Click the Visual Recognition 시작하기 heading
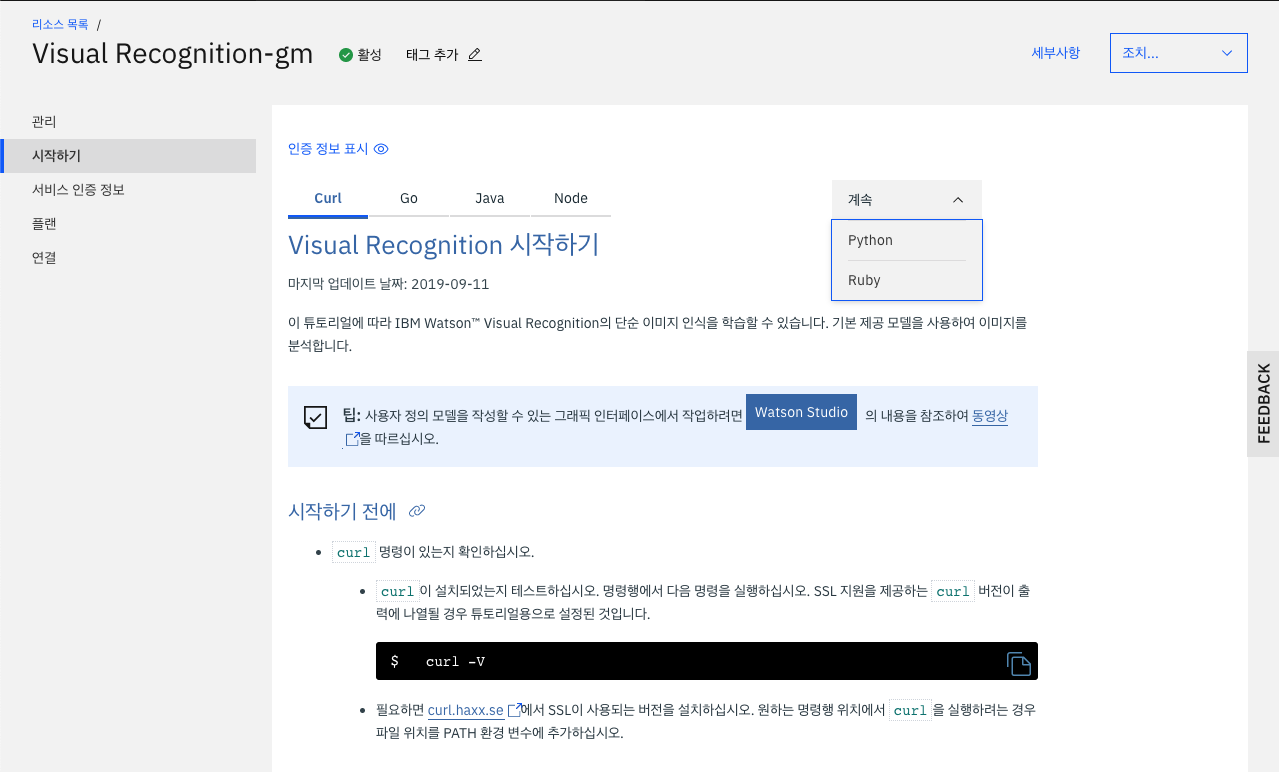The width and height of the screenshot is (1279, 772). point(443,245)
